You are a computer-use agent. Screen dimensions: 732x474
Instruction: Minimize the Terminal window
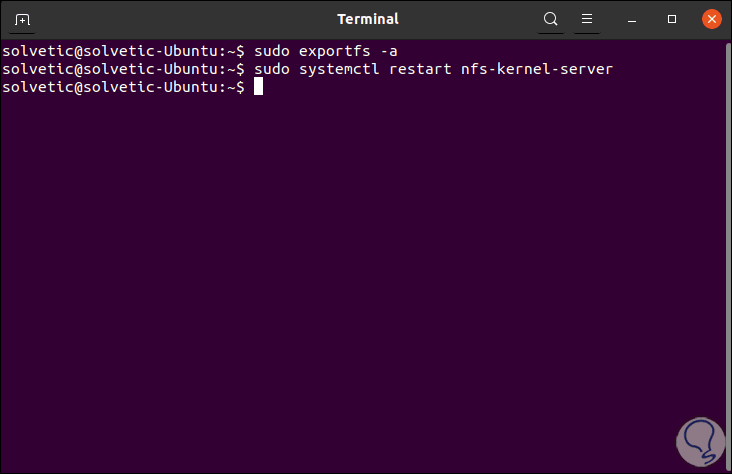636,19
